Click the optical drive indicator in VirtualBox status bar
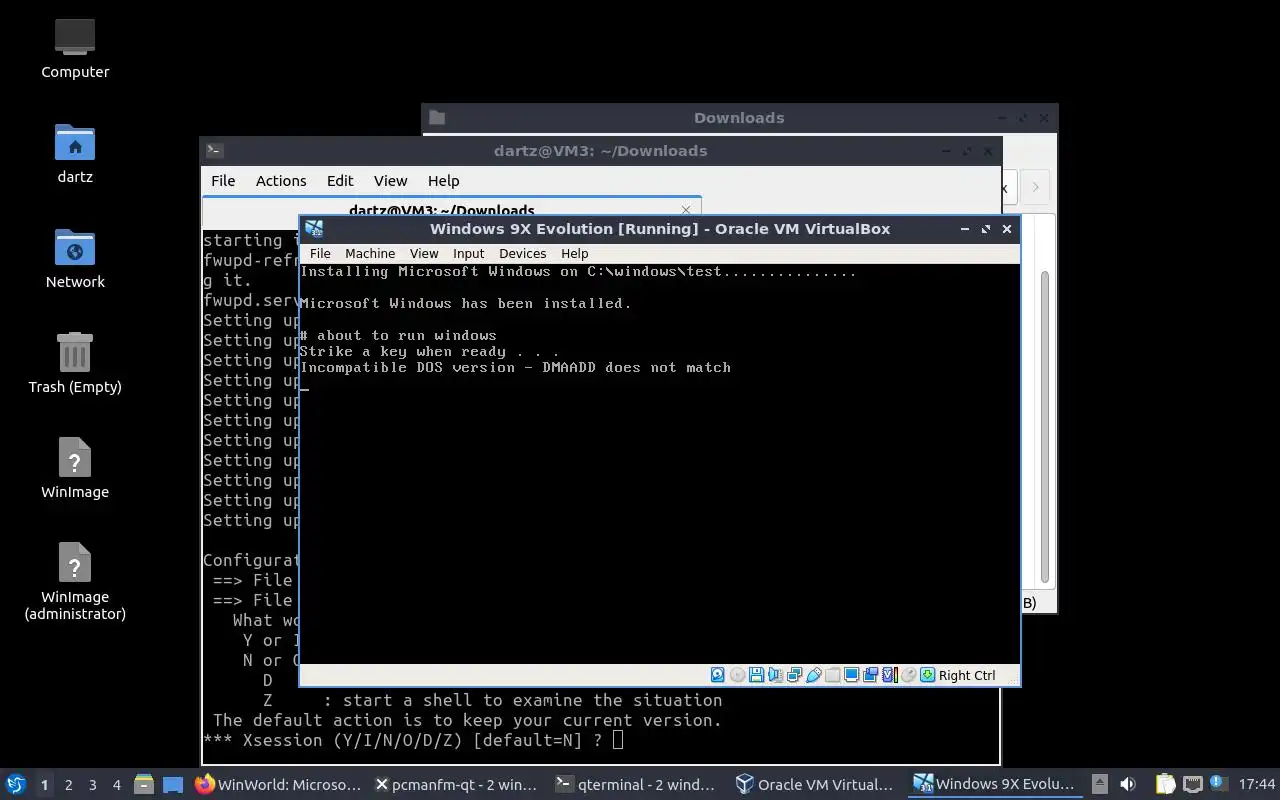Viewport: 1280px width, 800px height. [737, 675]
